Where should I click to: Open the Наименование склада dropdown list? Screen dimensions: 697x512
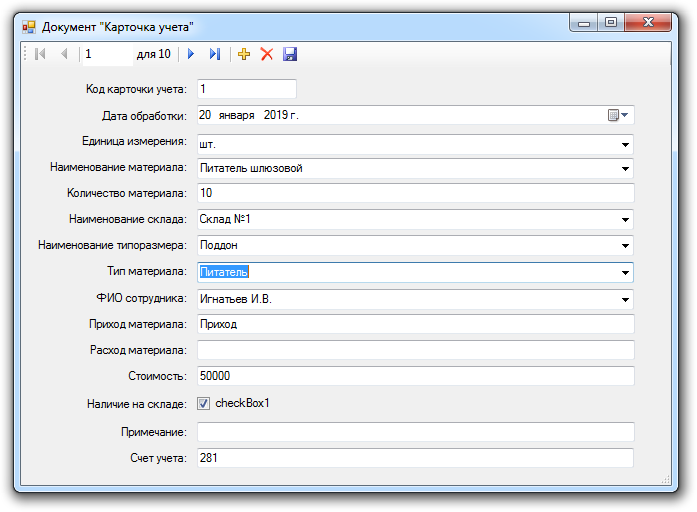tap(625, 219)
